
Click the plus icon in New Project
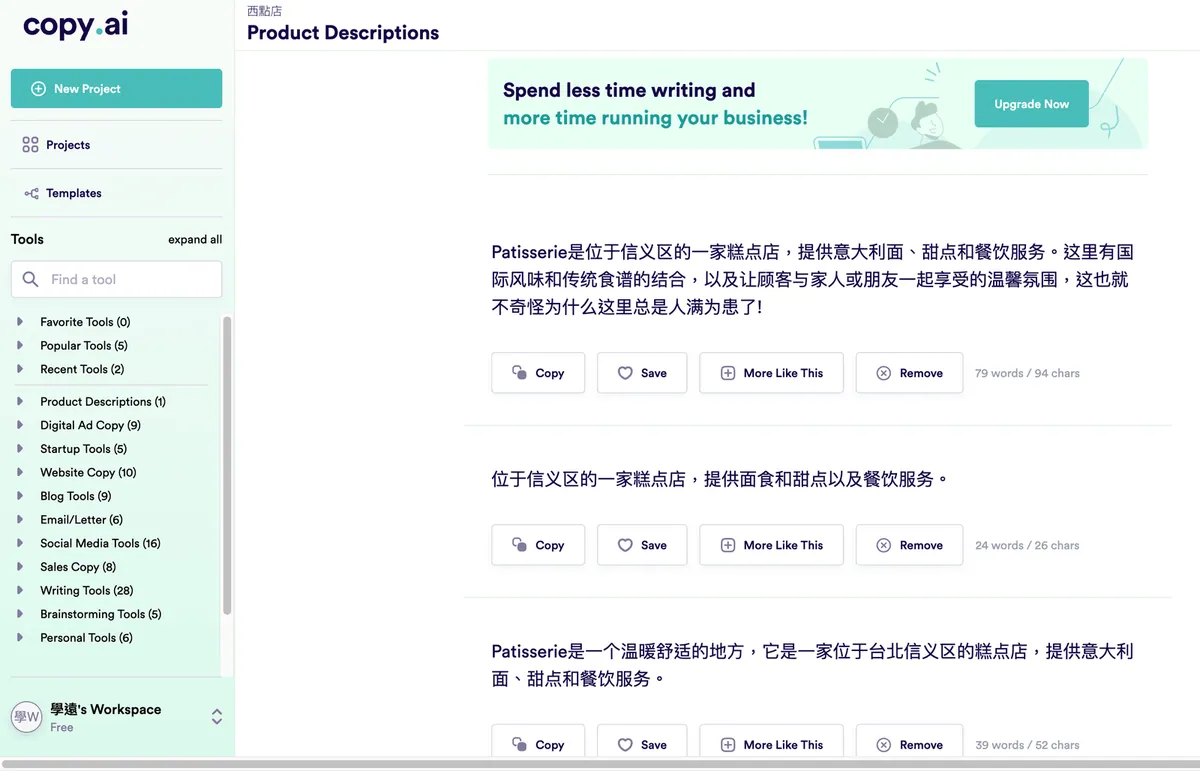coord(38,89)
